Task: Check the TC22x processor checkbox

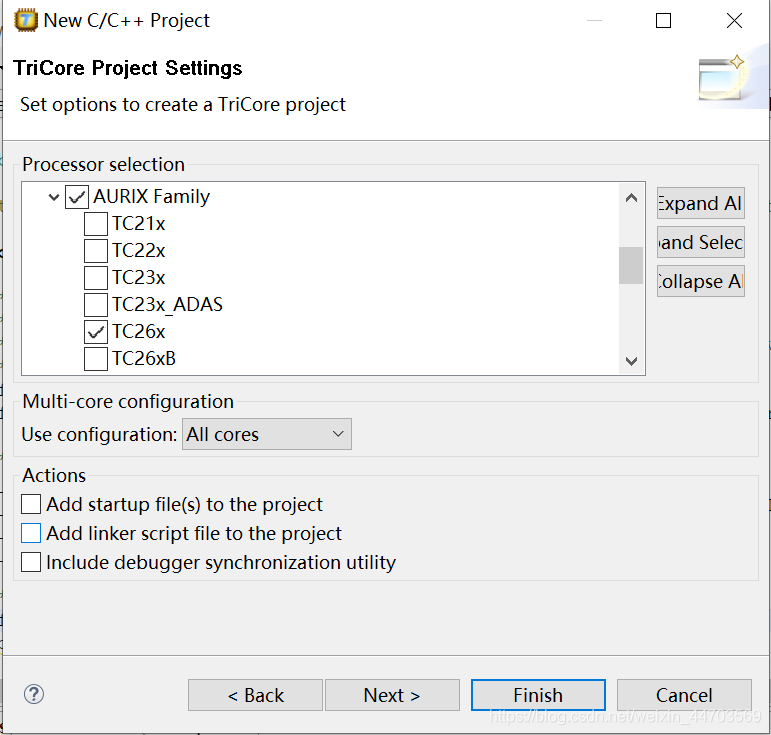Action: (96, 251)
